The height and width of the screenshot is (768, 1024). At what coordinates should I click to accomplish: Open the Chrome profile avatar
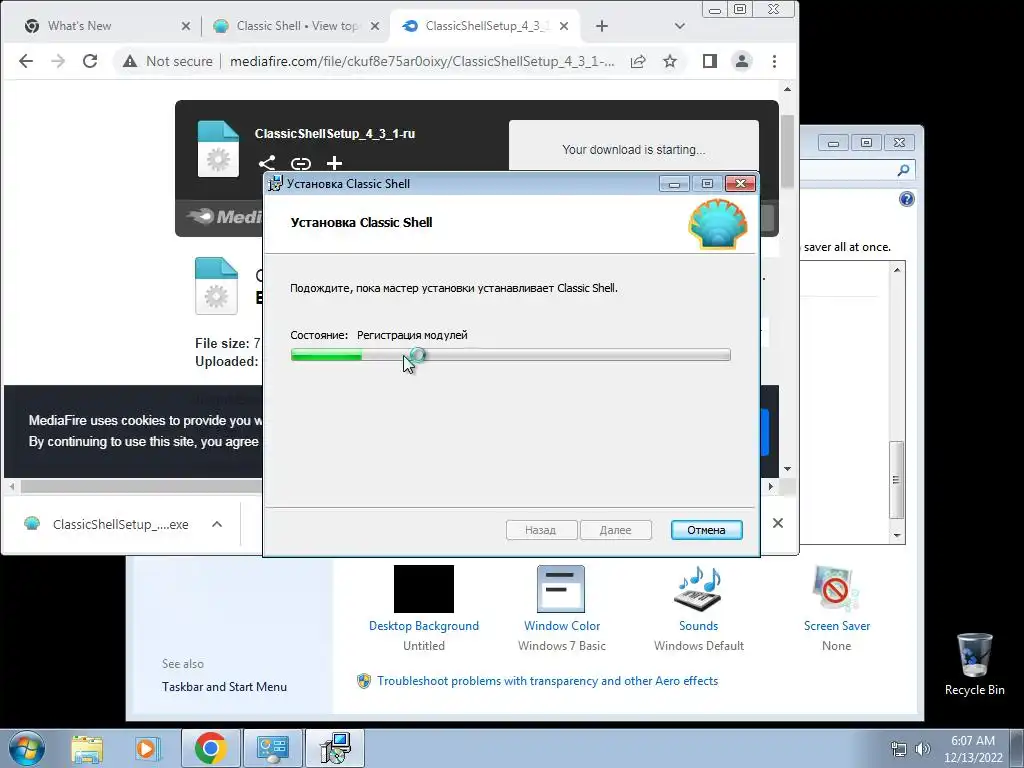click(742, 61)
